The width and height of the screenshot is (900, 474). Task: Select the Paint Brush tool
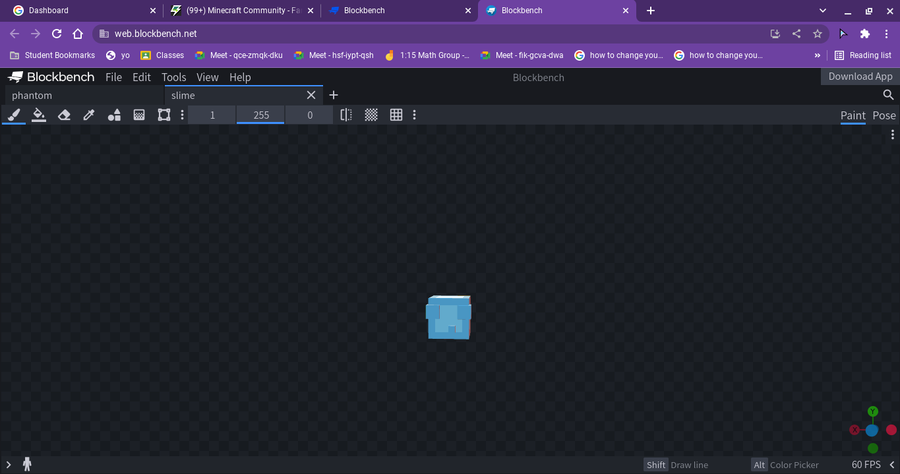click(14, 115)
